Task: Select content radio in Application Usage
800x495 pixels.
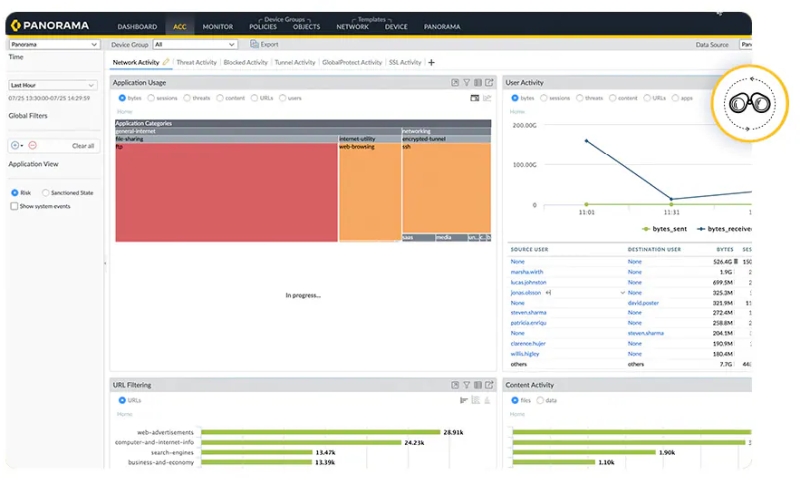Action: click(x=220, y=98)
